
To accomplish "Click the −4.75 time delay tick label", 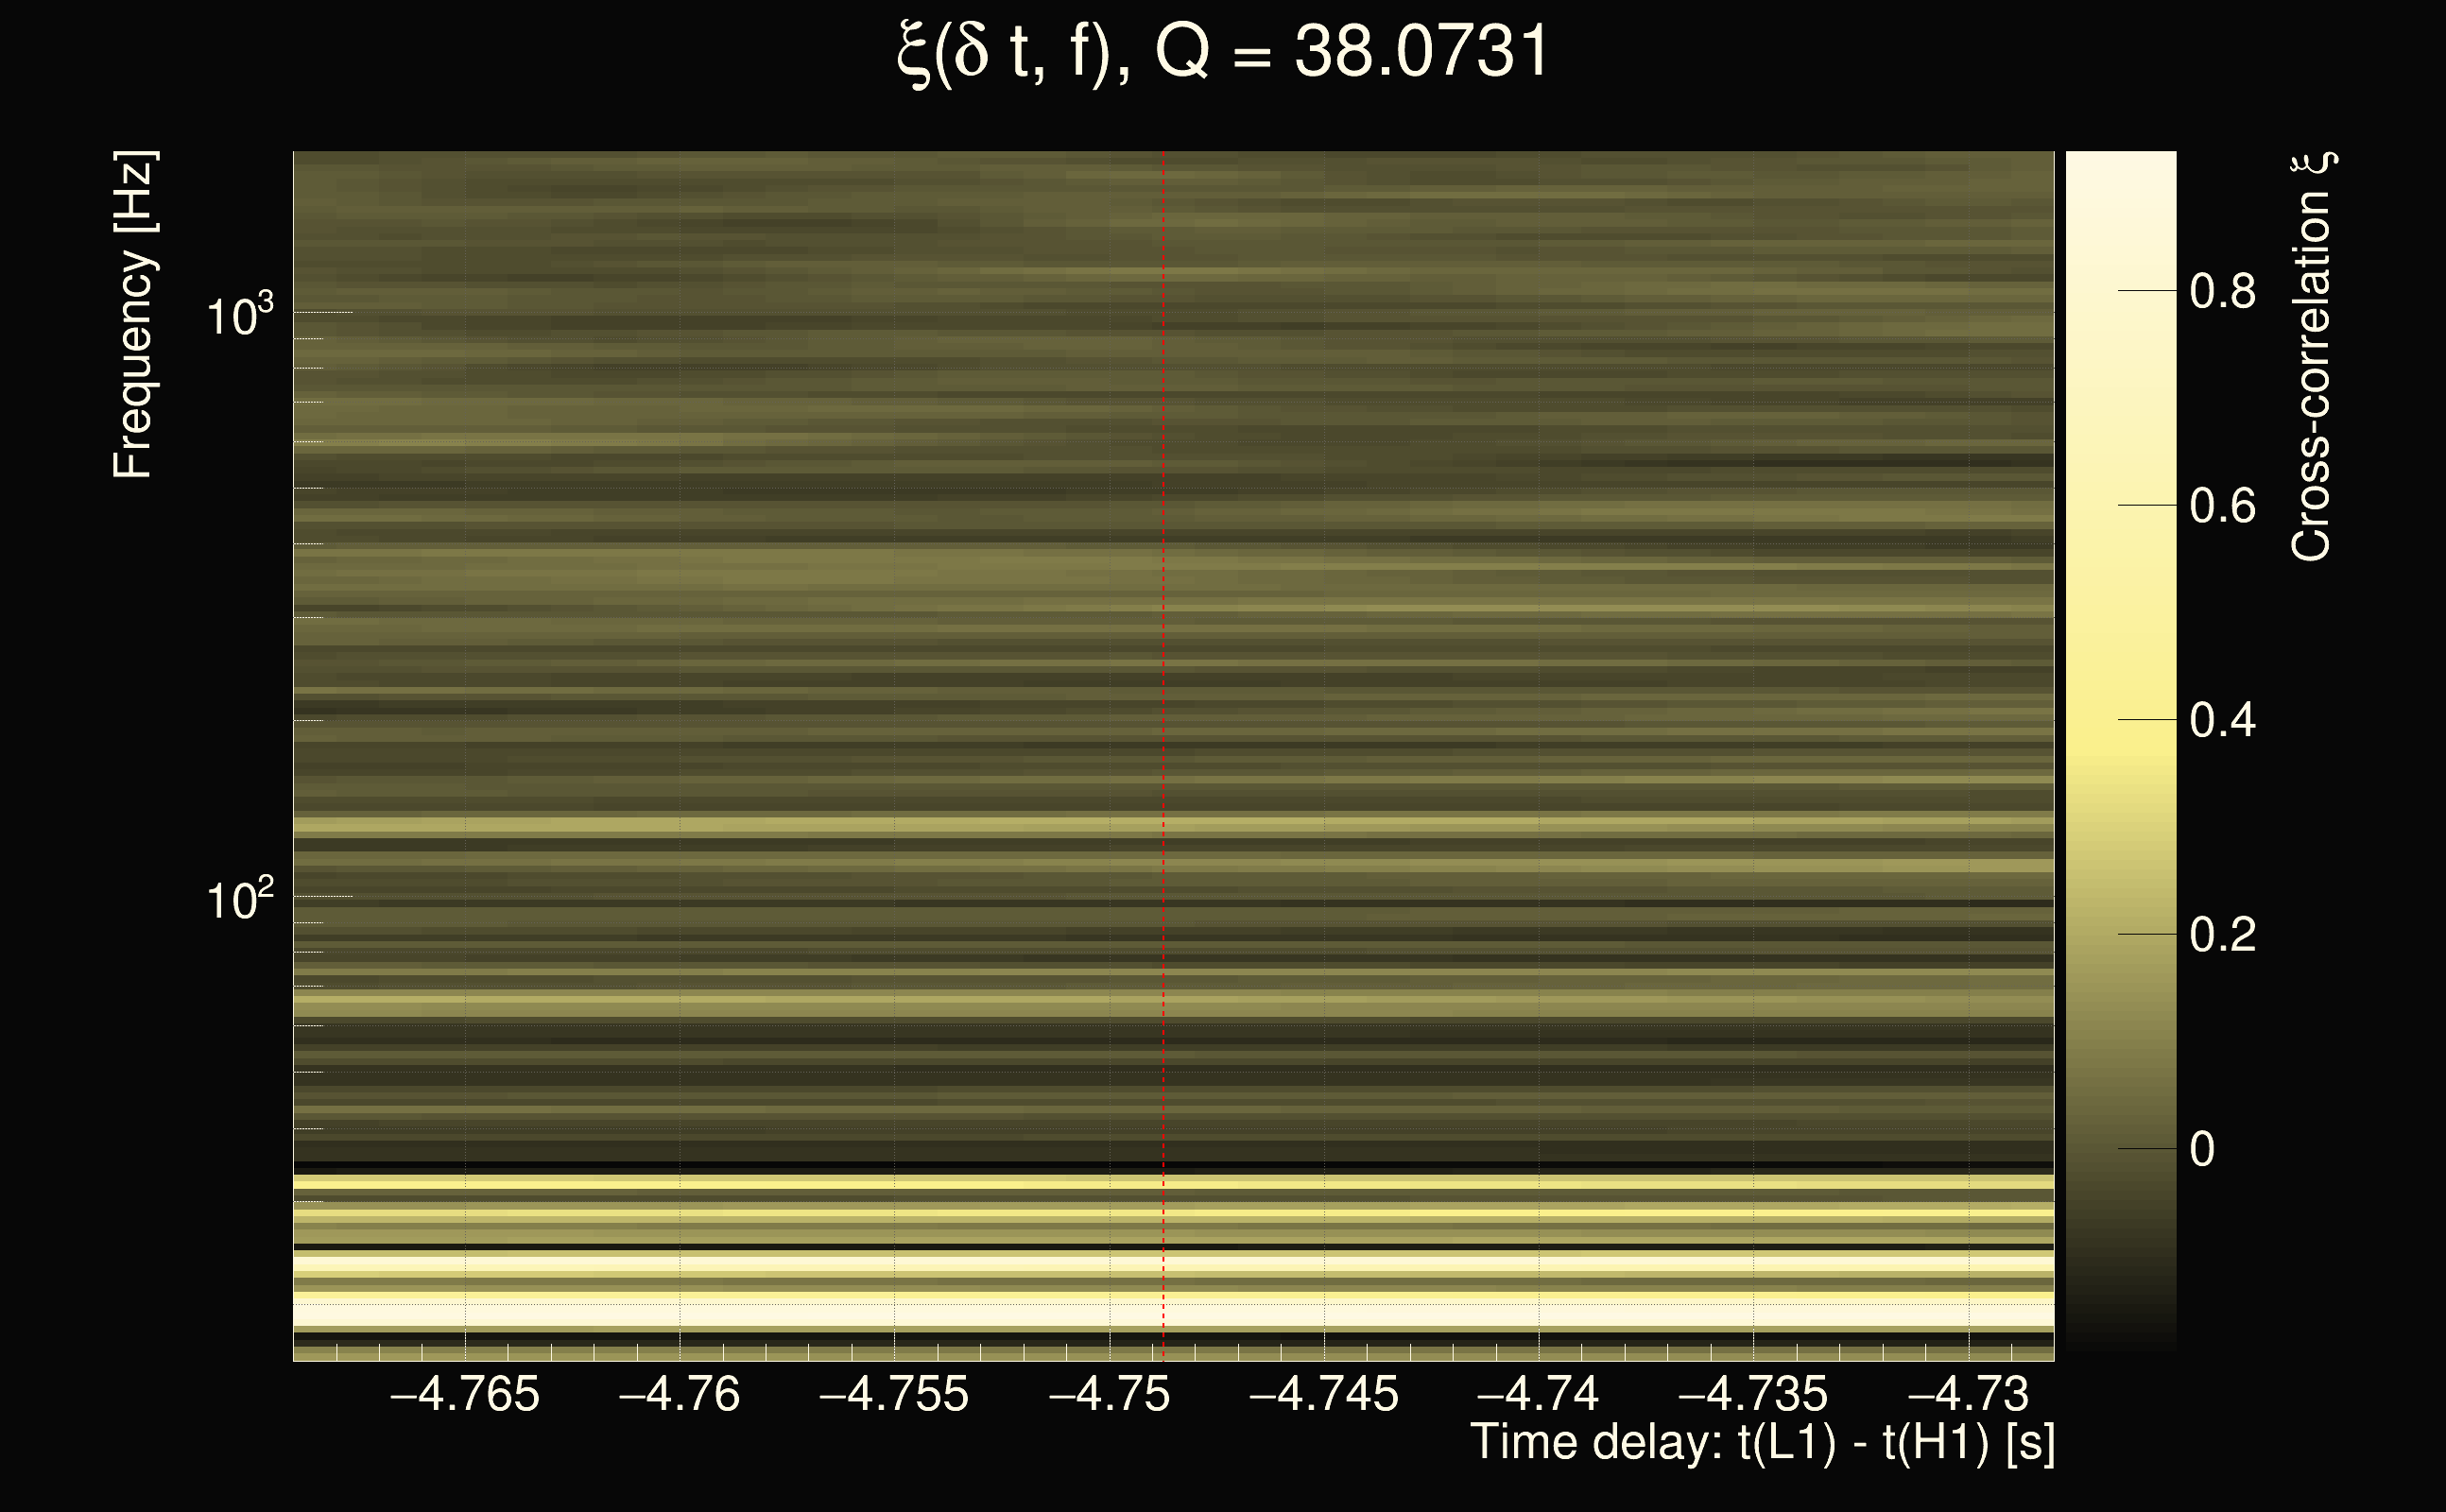I will point(1109,1394).
